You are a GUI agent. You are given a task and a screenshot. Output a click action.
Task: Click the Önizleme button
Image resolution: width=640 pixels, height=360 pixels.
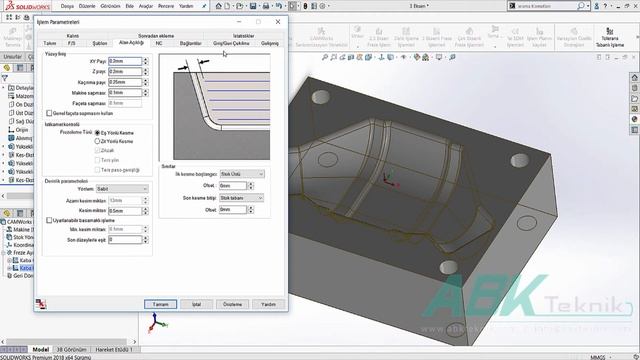coord(232,304)
